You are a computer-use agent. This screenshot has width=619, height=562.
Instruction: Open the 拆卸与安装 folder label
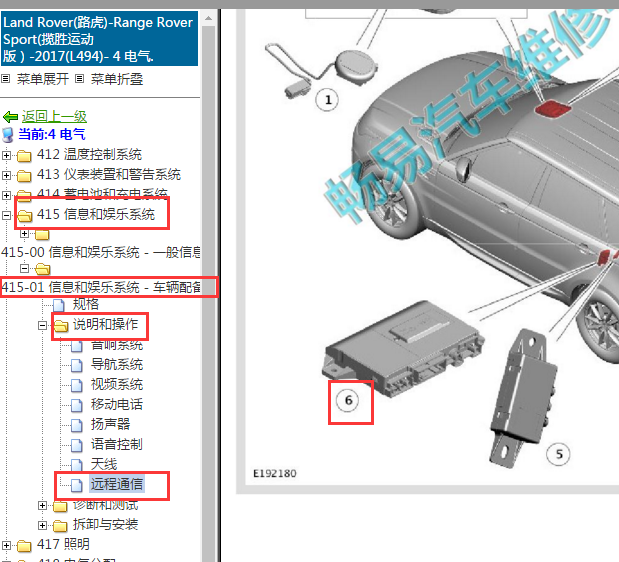[x=105, y=525]
